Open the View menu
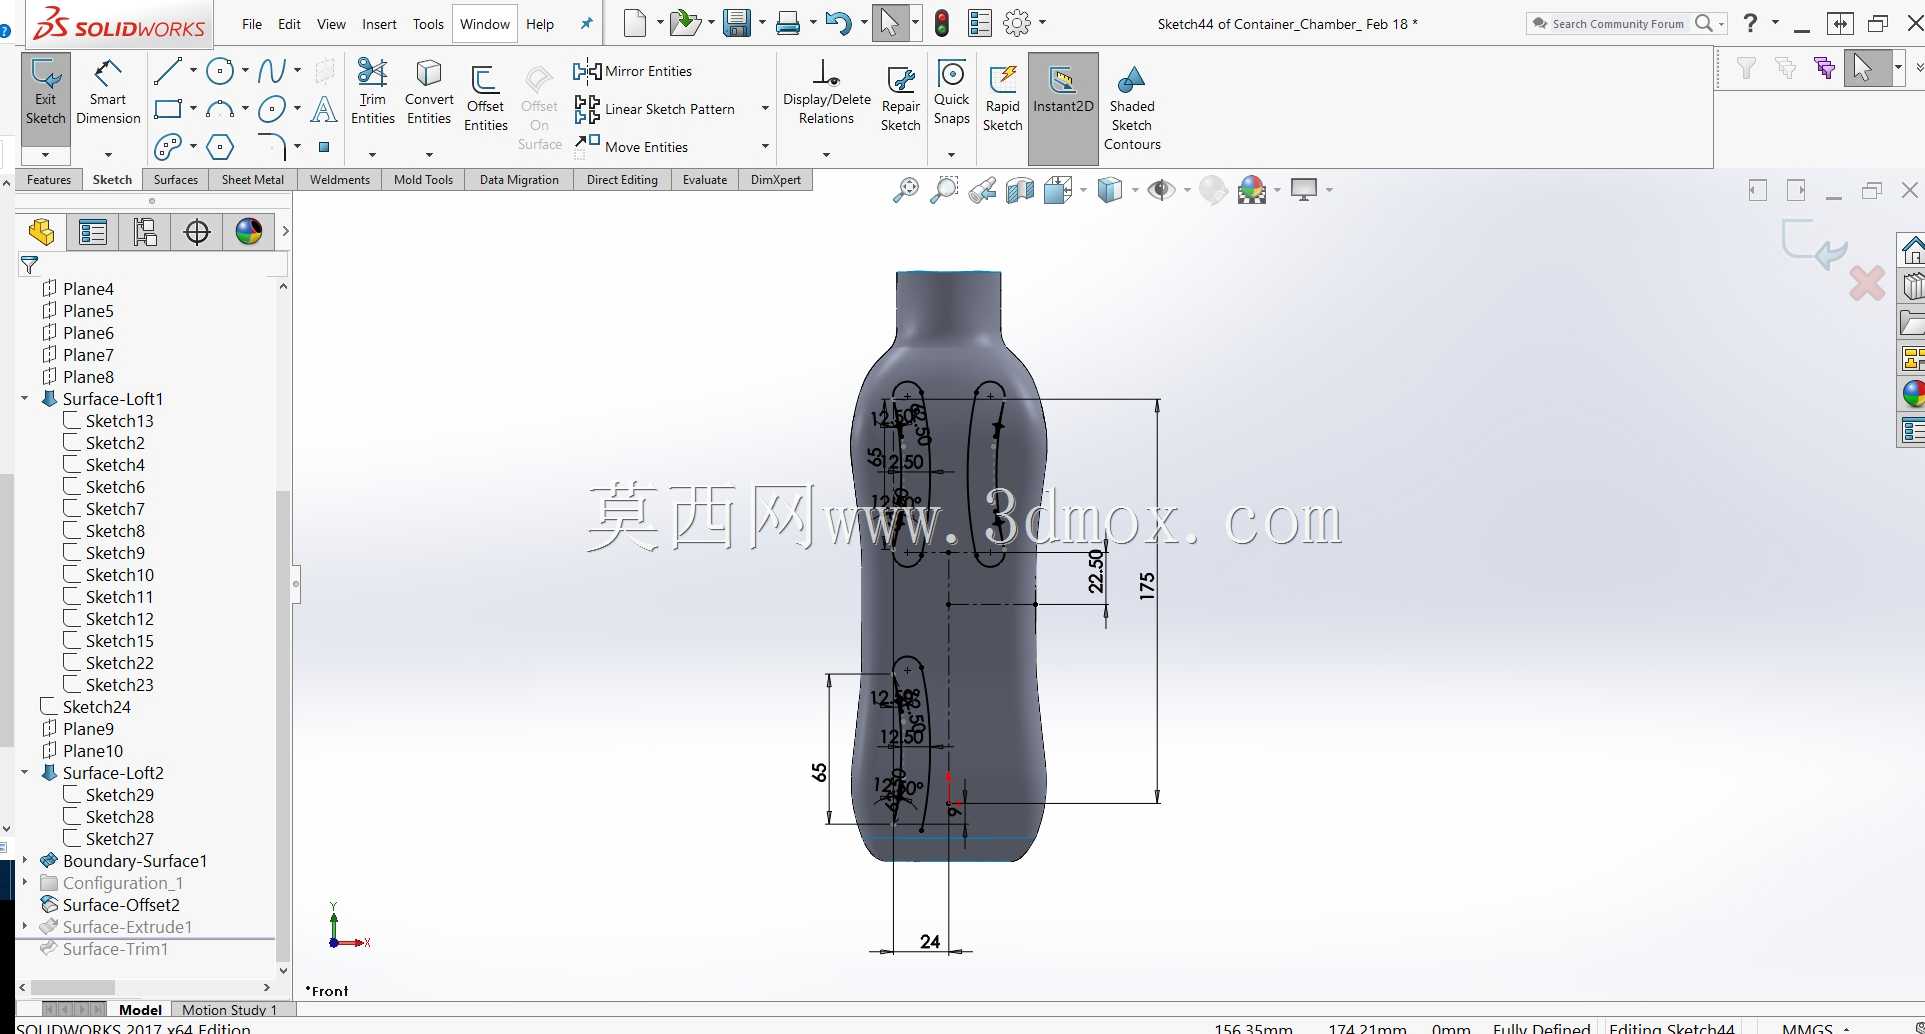This screenshot has height=1034, width=1925. 331,24
